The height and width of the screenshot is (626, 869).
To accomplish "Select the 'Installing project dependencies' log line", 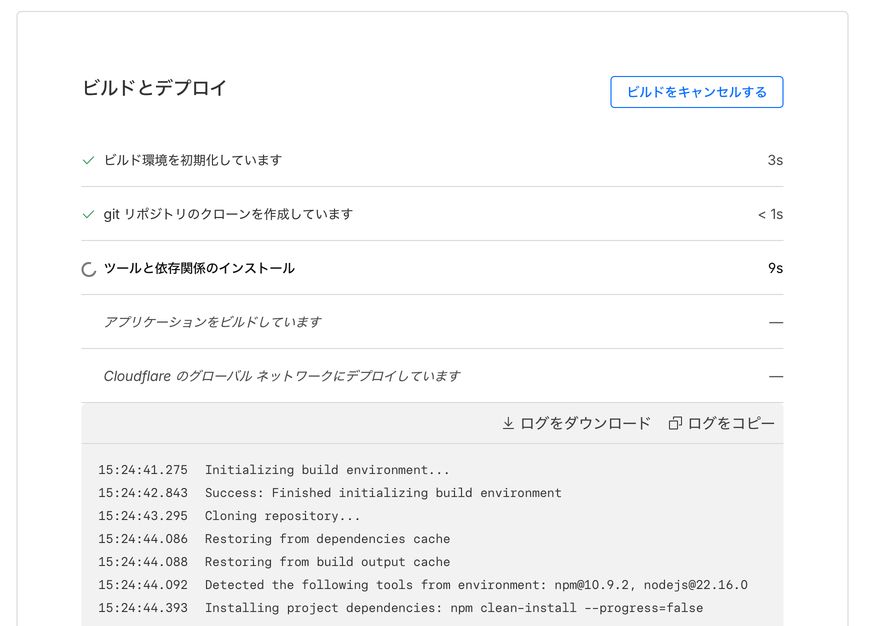I will (453, 608).
